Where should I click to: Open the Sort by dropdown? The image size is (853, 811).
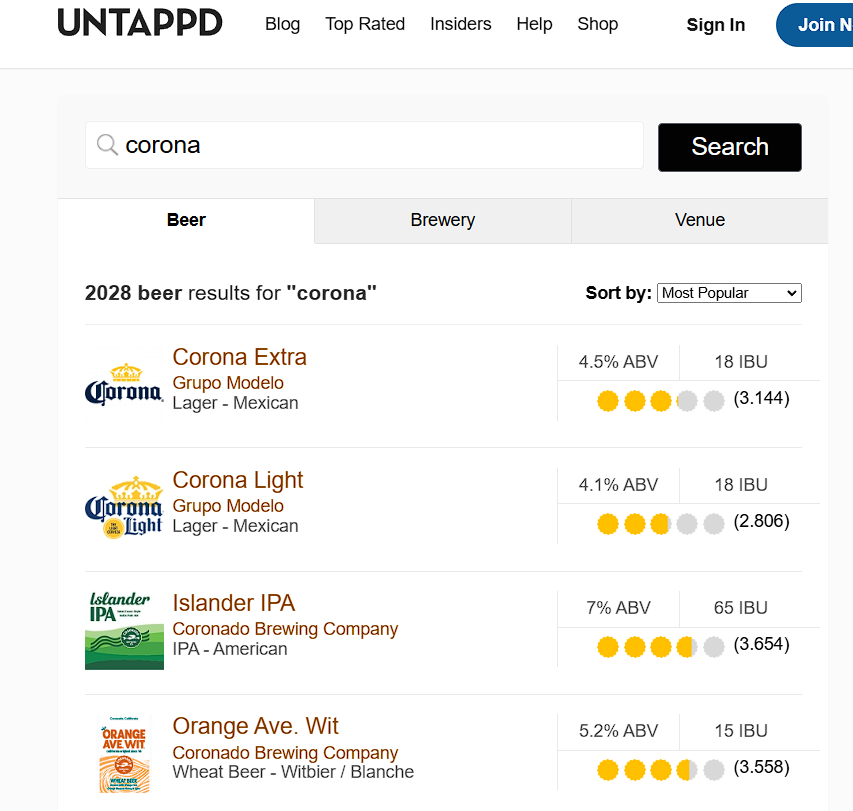729,293
